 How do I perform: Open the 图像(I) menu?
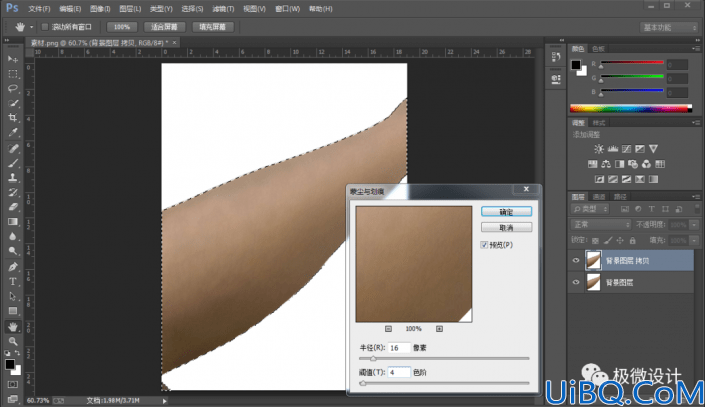[x=100, y=9]
